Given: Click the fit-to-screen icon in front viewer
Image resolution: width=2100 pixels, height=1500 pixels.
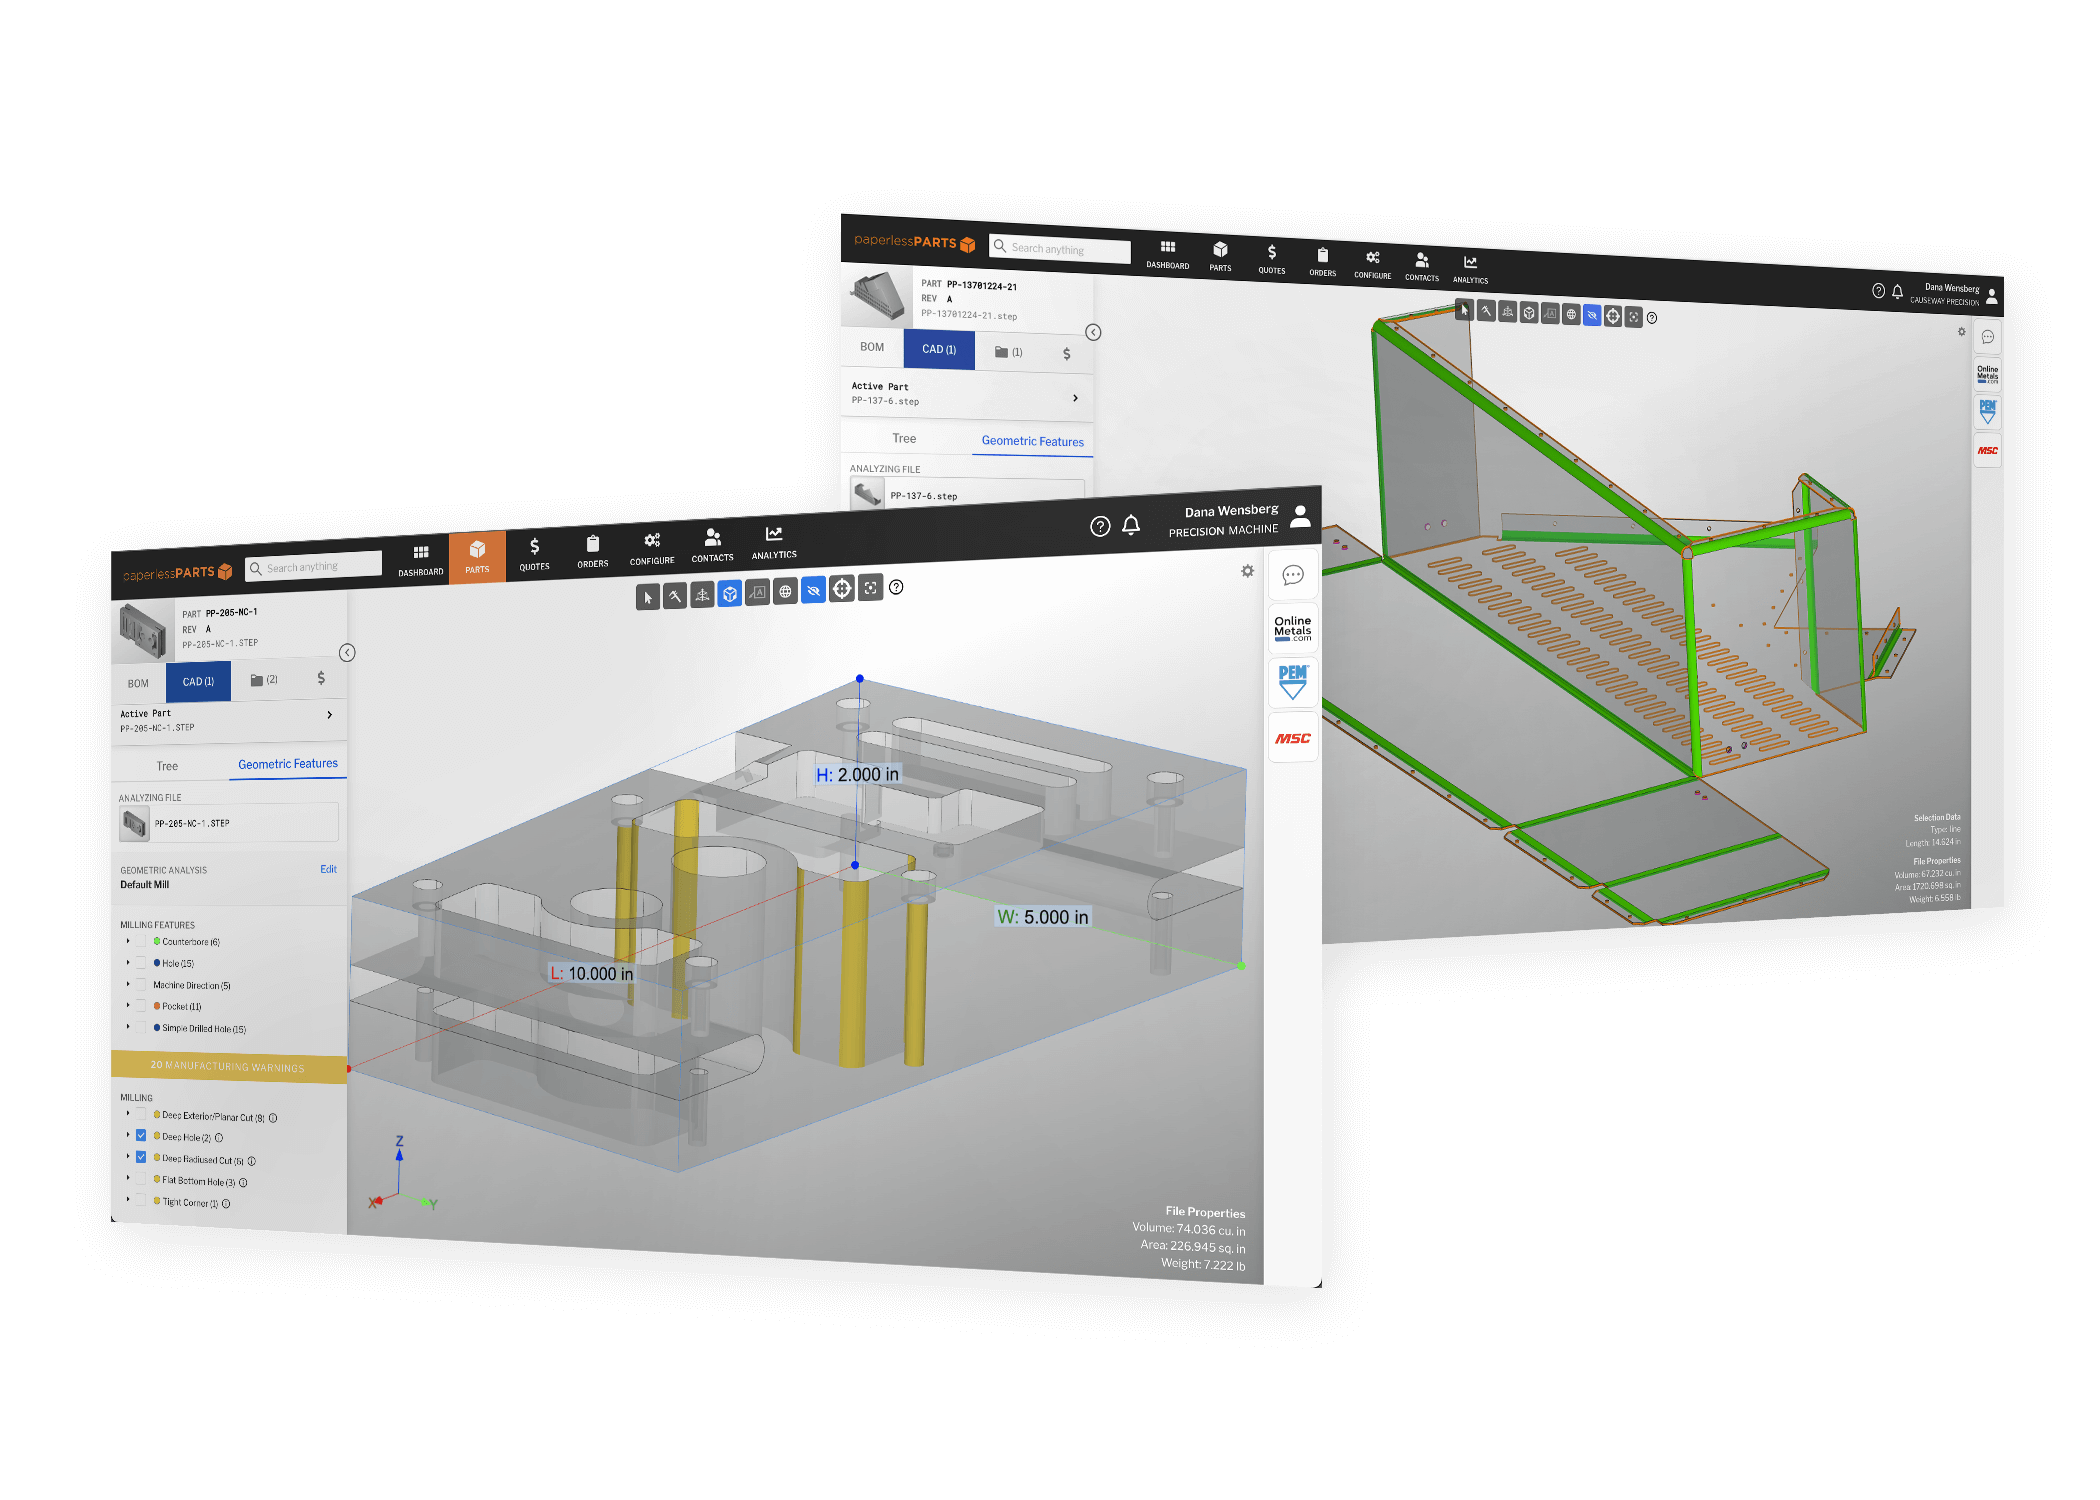Looking at the screenshot, I should pos(871,588).
